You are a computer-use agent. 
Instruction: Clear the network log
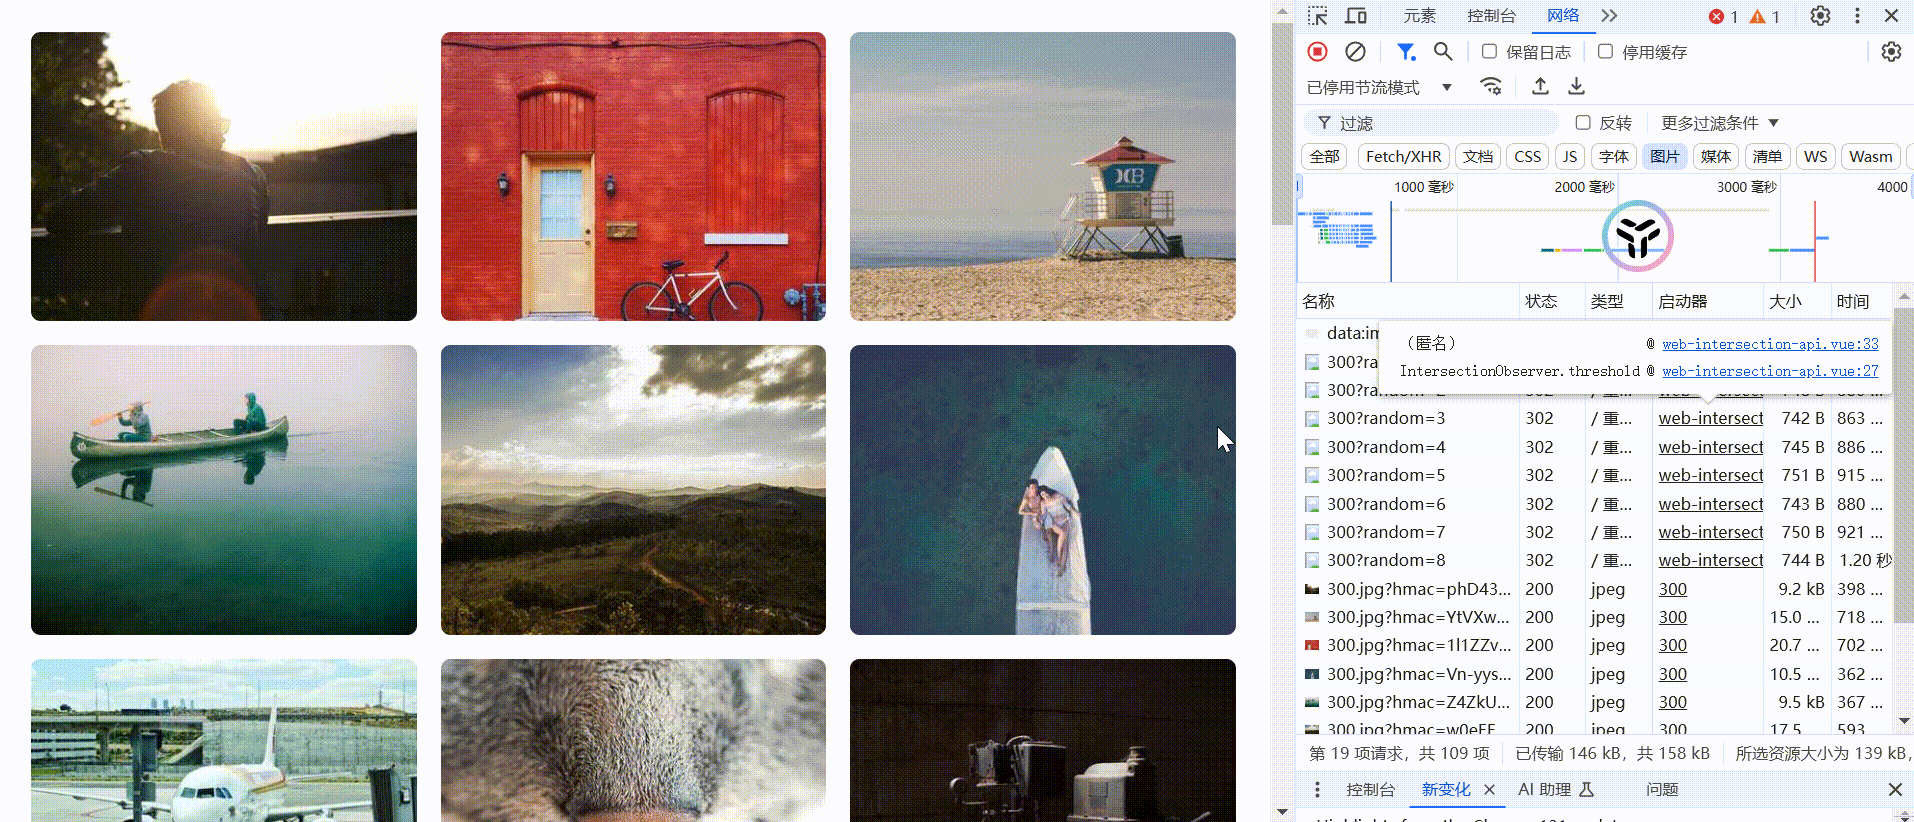1355,52
